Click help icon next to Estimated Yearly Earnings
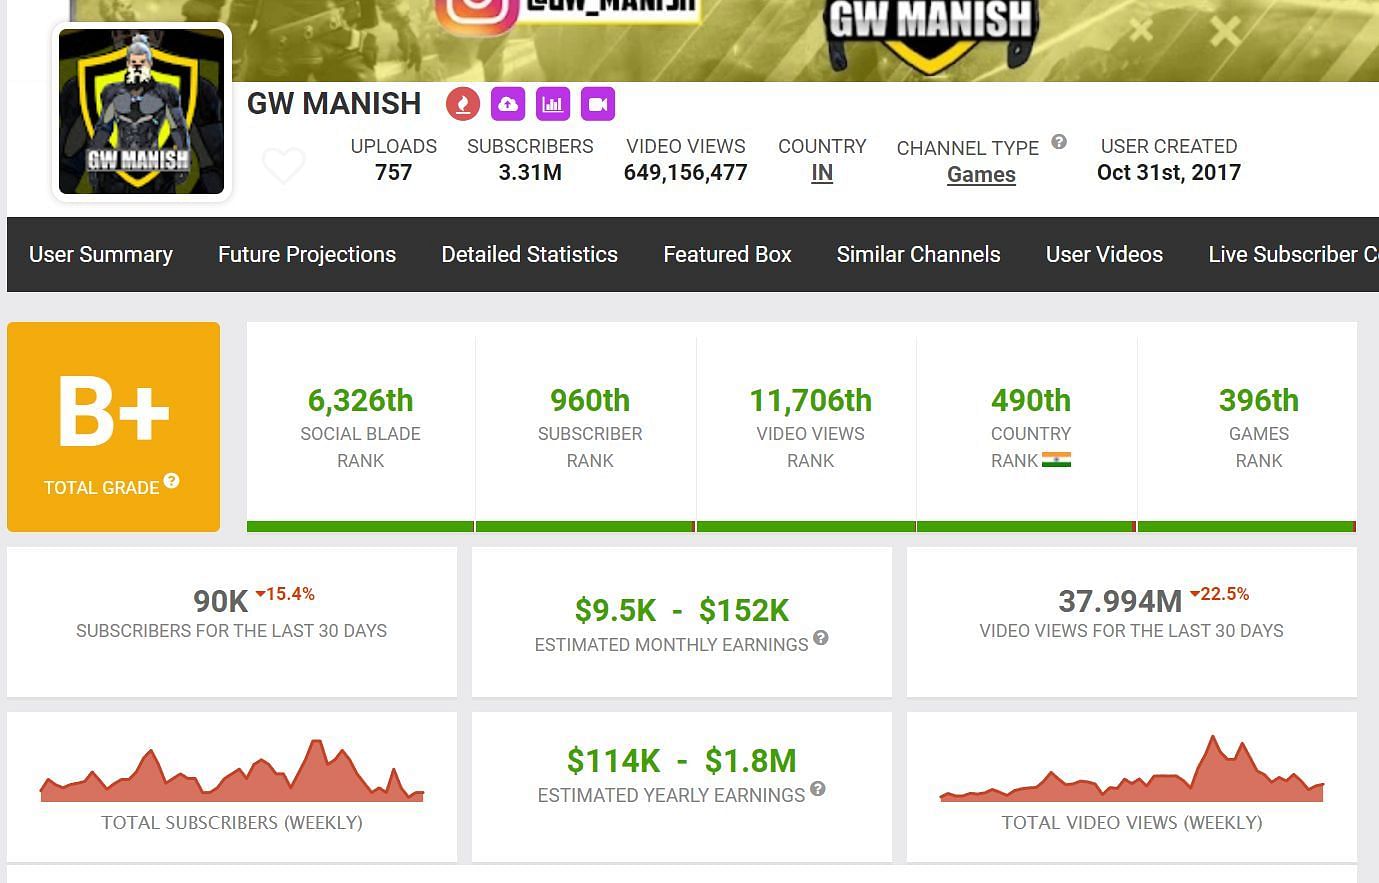Image resolution: width=1379 pixels, height=883 pixels. pyautogui.click(x=818, y=789)
